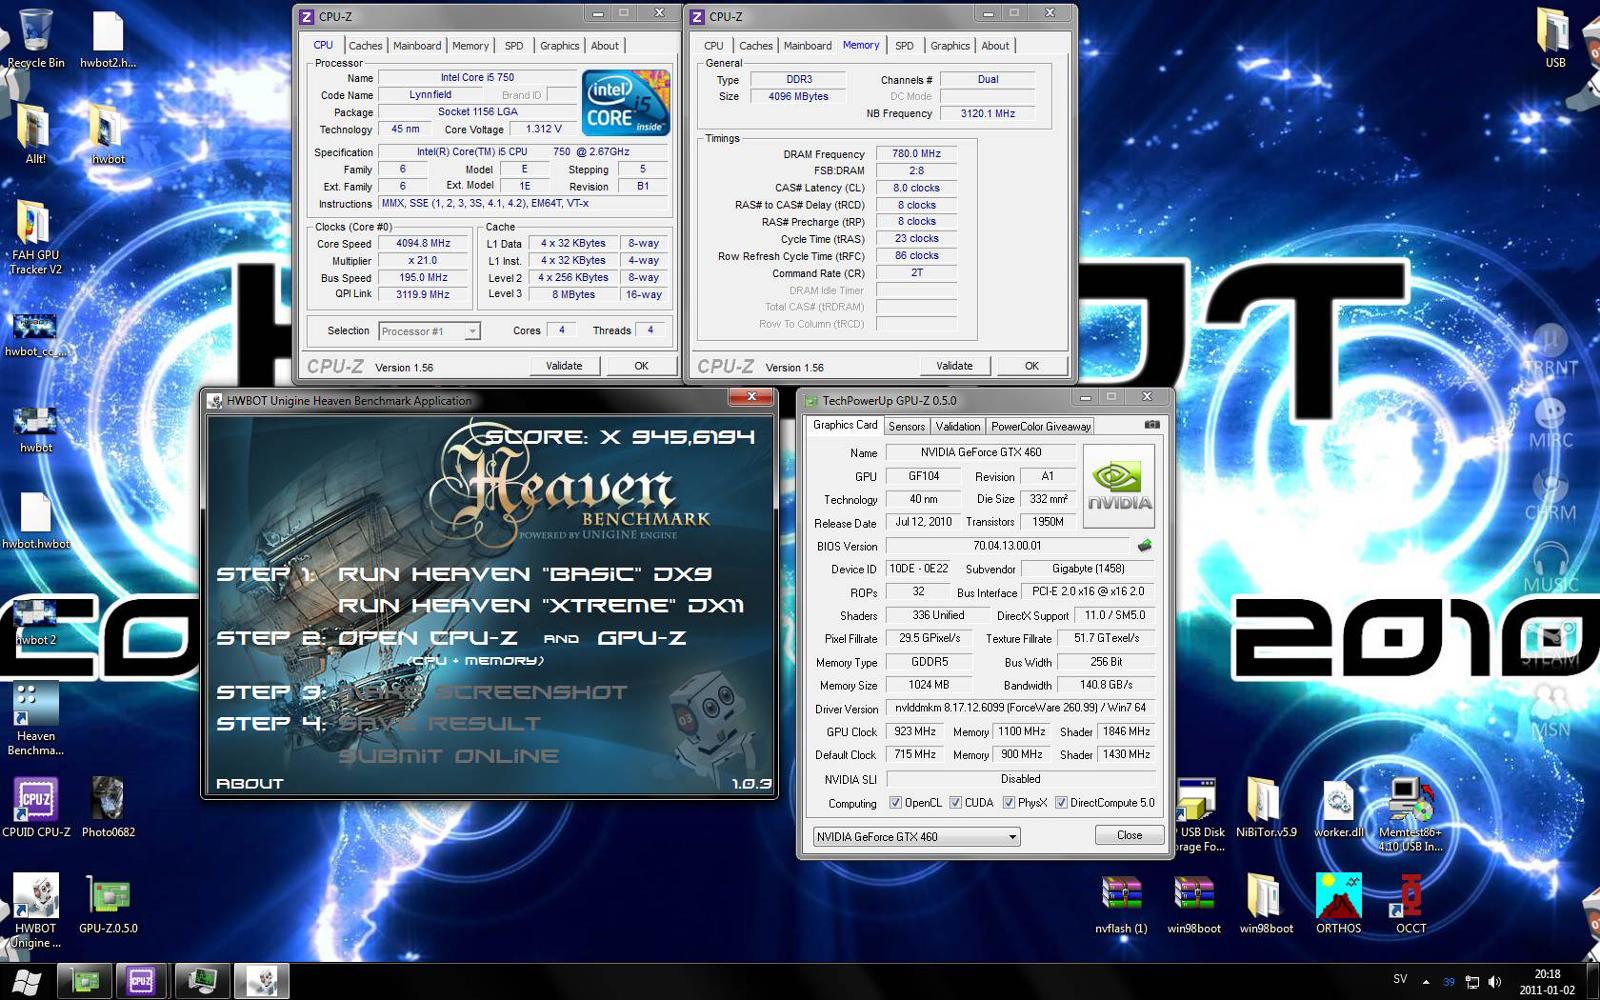
Task: Open the hwbot2.h... file icon
Action: [108, 38]
